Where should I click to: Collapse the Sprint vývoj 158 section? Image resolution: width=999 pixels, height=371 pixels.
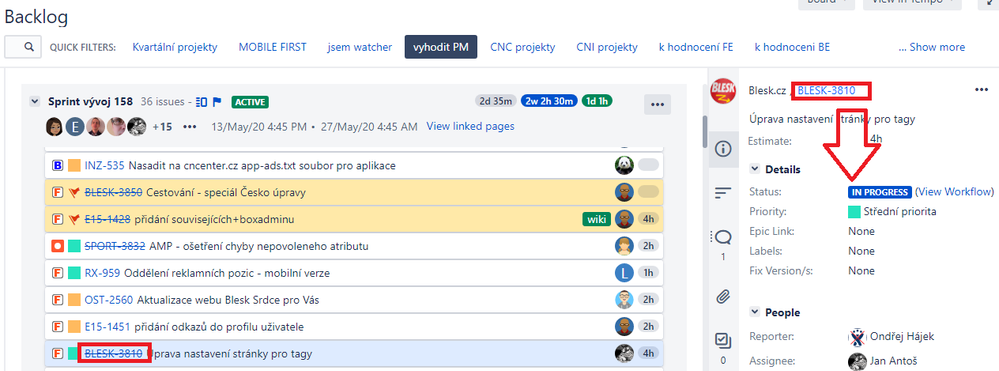pos(34,101)
